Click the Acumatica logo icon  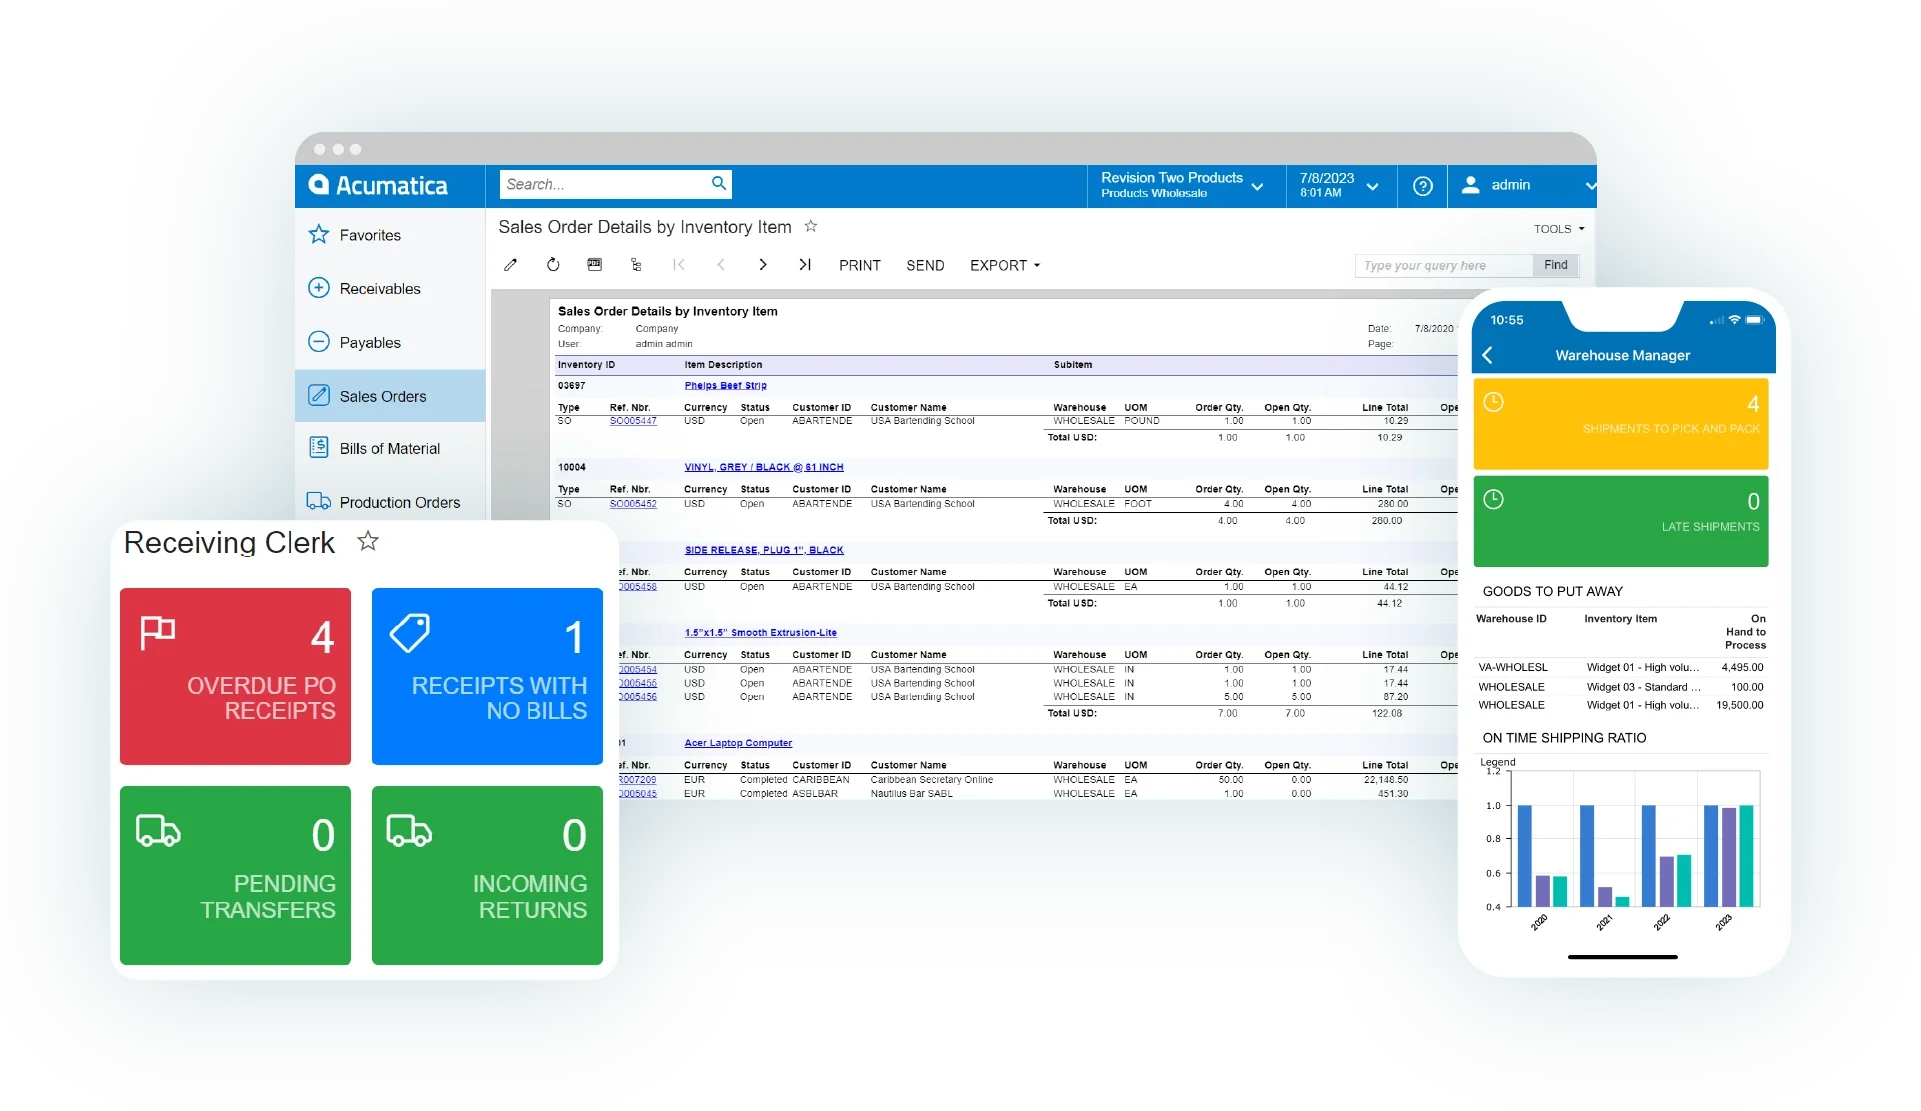(321, 184)
